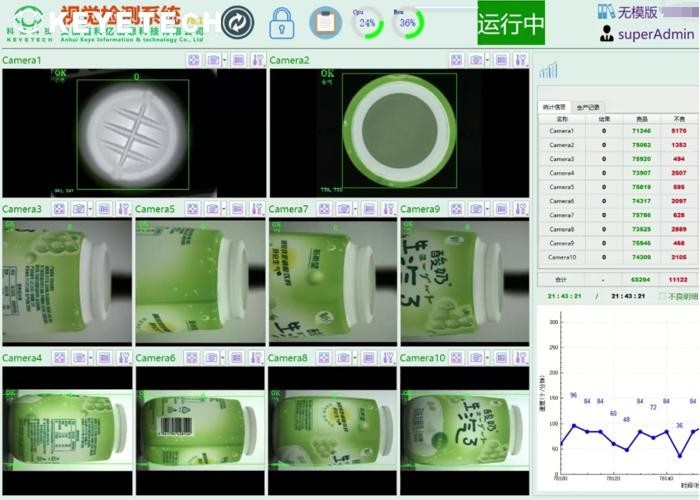Viewport: 700px width, 500px height.
Task: Click Camera1 fullscreen expand icon
Action: [x=193, y=61]
